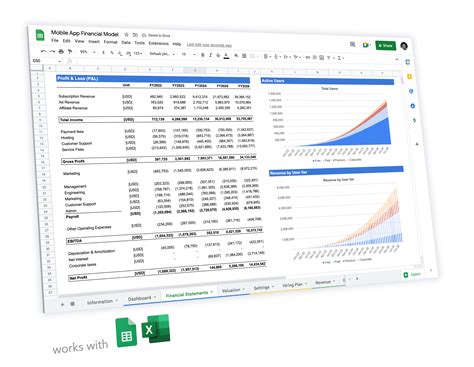Open the File menu
474x367 pixels.
click(x=55, y=40)
